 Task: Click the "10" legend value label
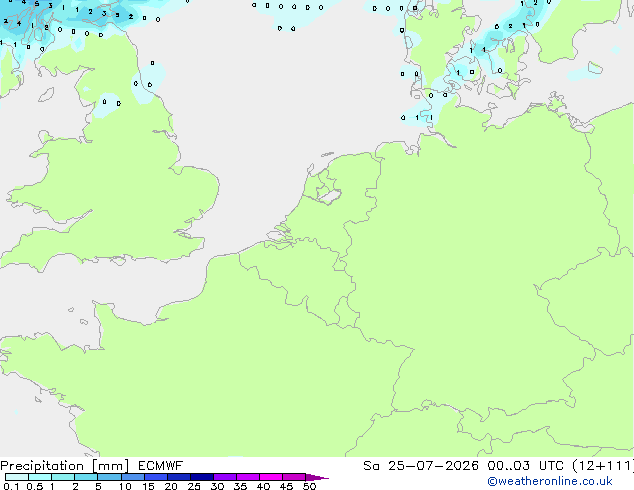(125, 486)
